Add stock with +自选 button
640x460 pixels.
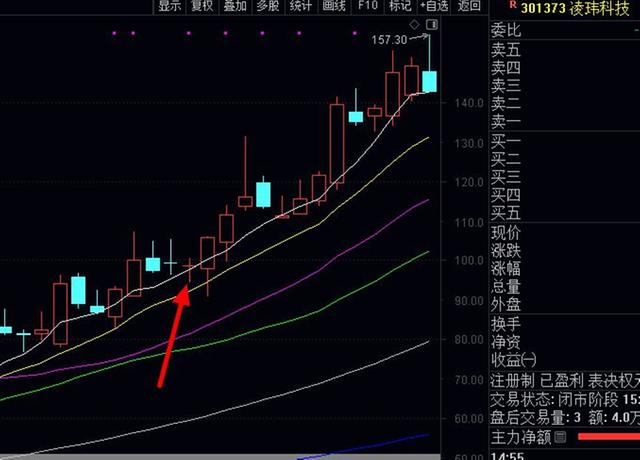(x=434, y=6)
